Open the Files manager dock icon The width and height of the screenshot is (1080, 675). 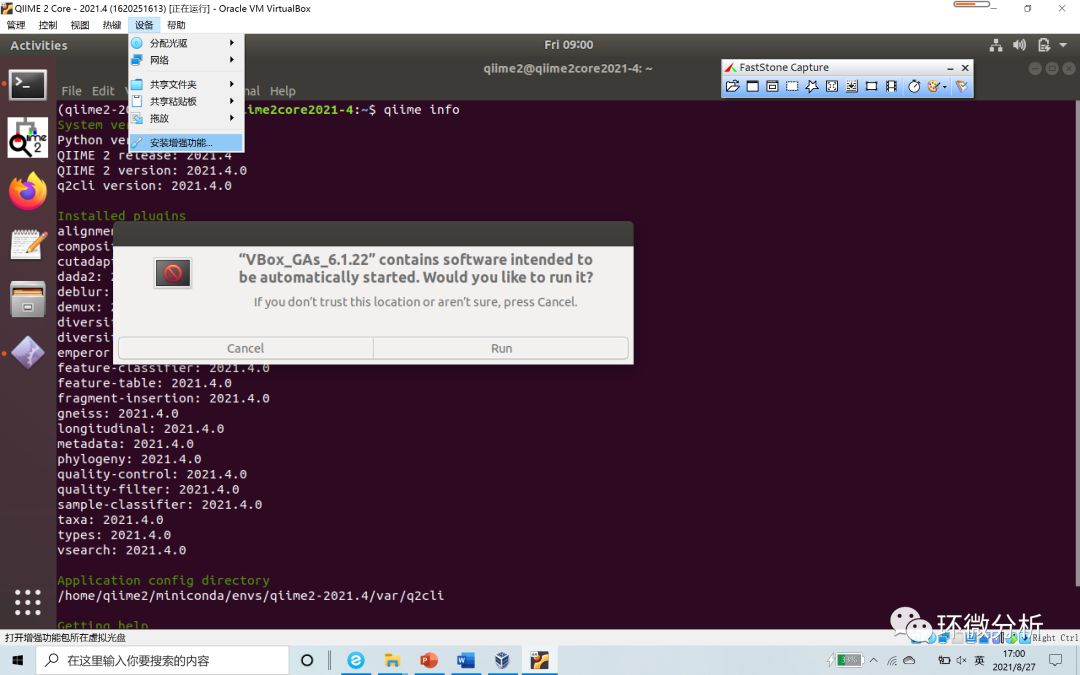[x=28, y=299]
